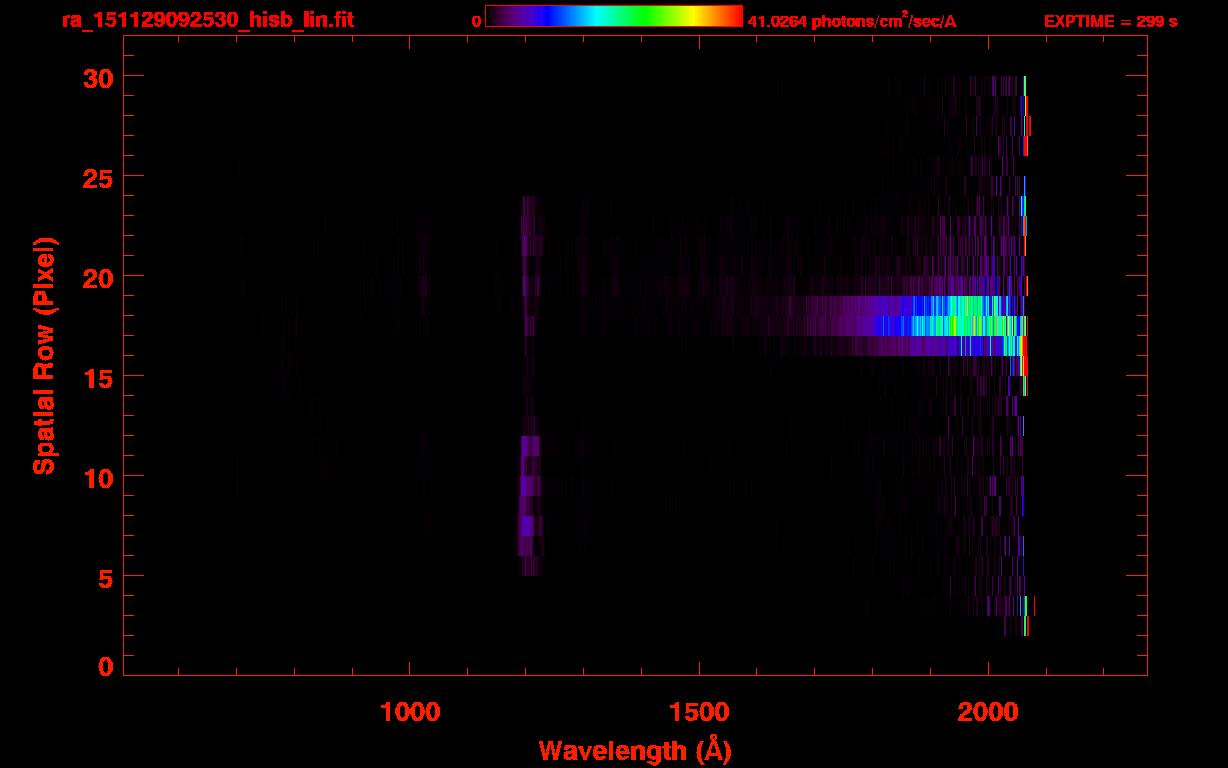This screenshot has width=1228, height=768.
Task: Click the 1000 wavelength tick label
Action: pos(409,712)
